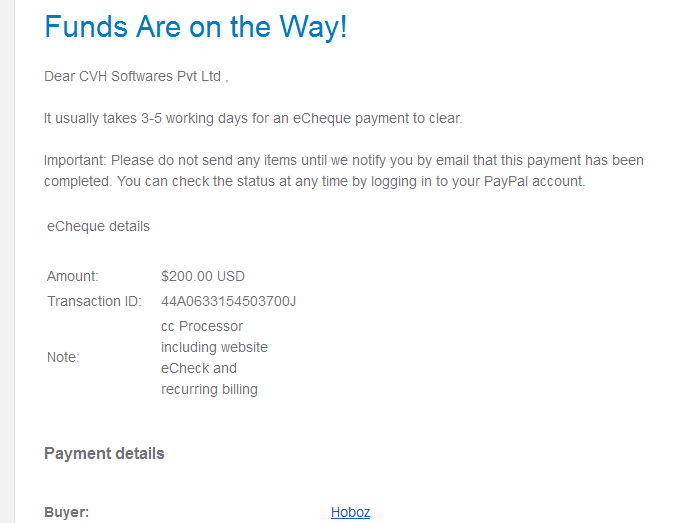Image resolution: width=689 pixels, height=523 pixels.
Task: Click the 'Payment details' heading
Action: coord(104,453)
